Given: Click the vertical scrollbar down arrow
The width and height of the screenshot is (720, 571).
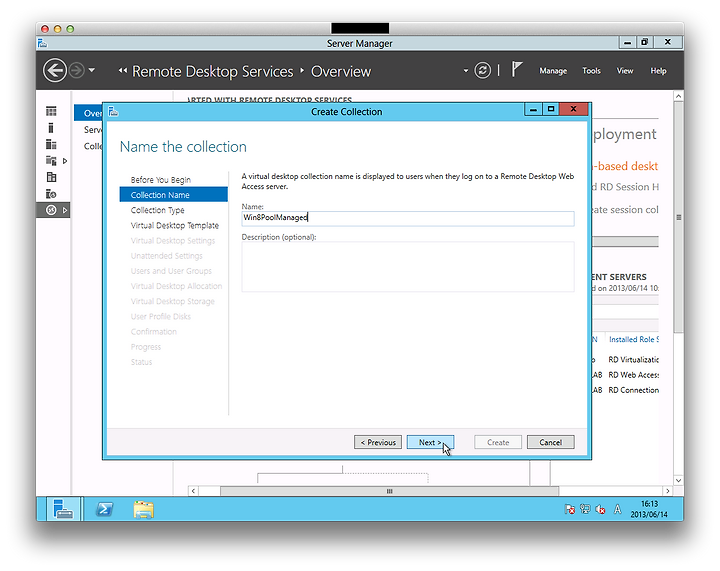Looking at the screenshot, I should (678, 480).
